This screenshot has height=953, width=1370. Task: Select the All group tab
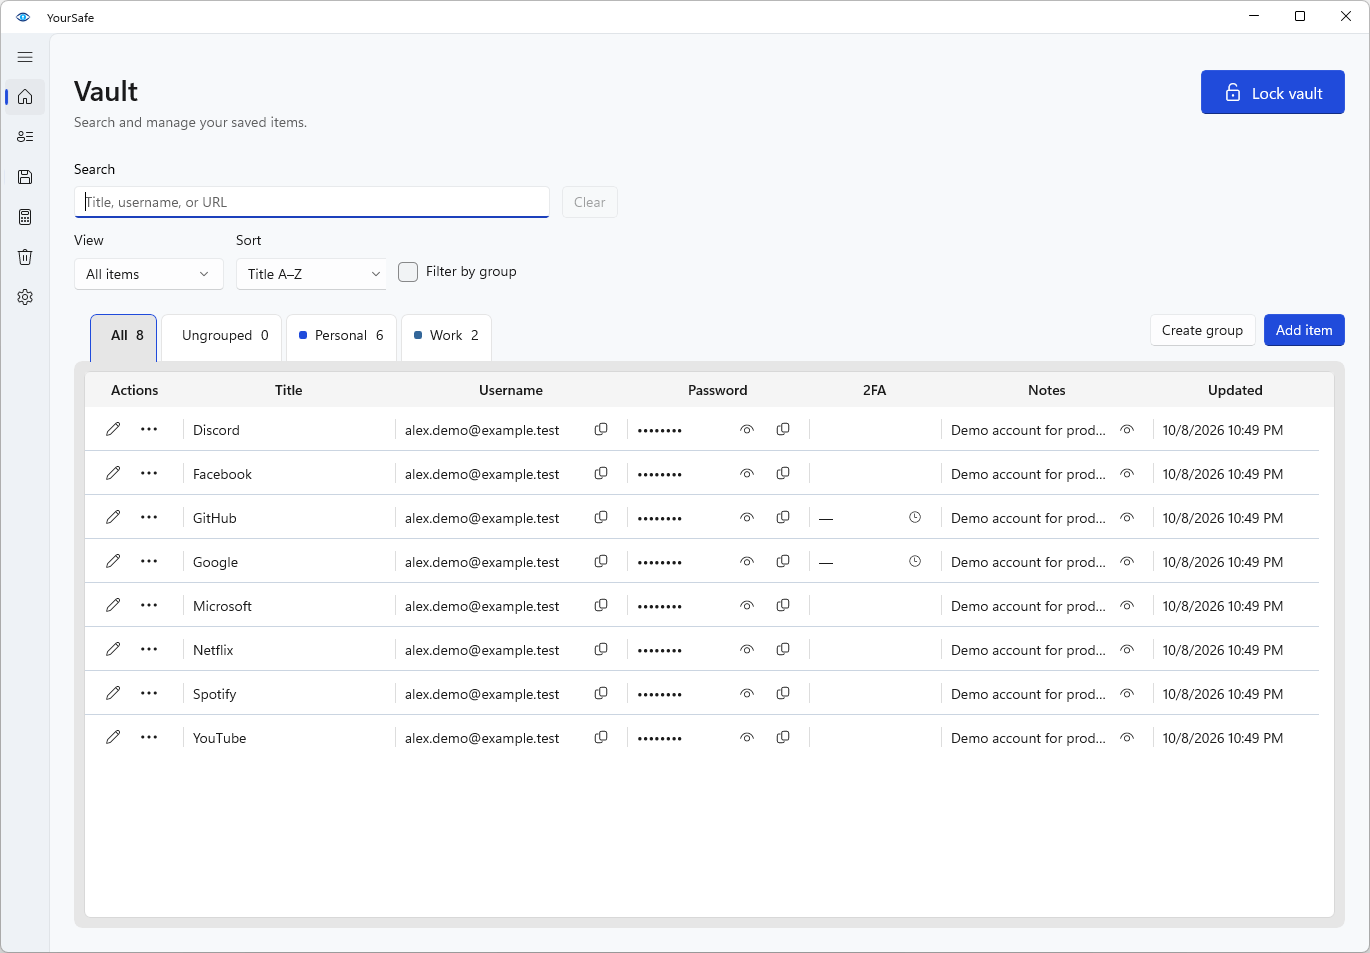[124, 337]
